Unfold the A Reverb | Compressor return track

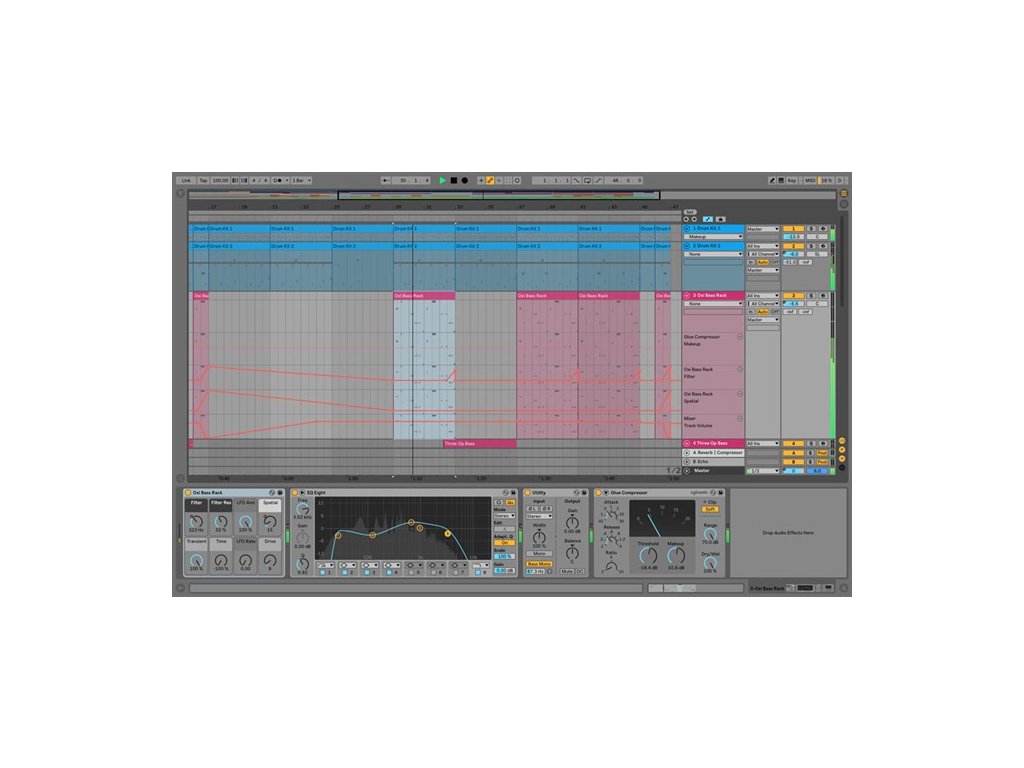pyautogui.click(x=686, y=453)
